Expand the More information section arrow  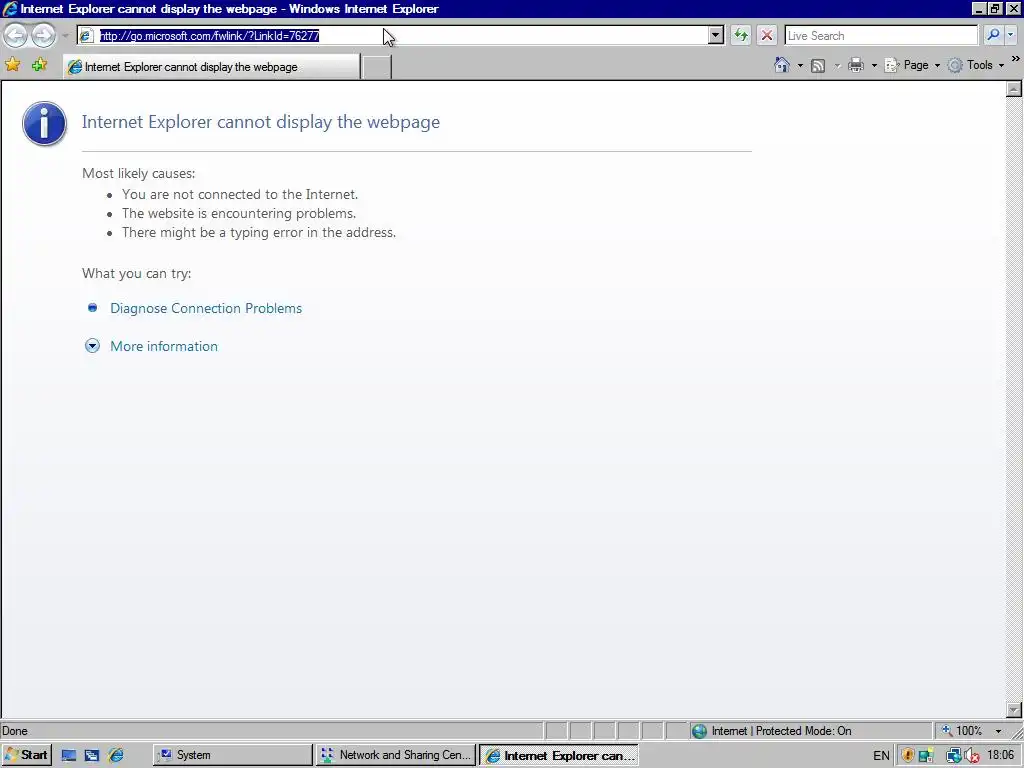pyautogui.click(x=93, y=346)
